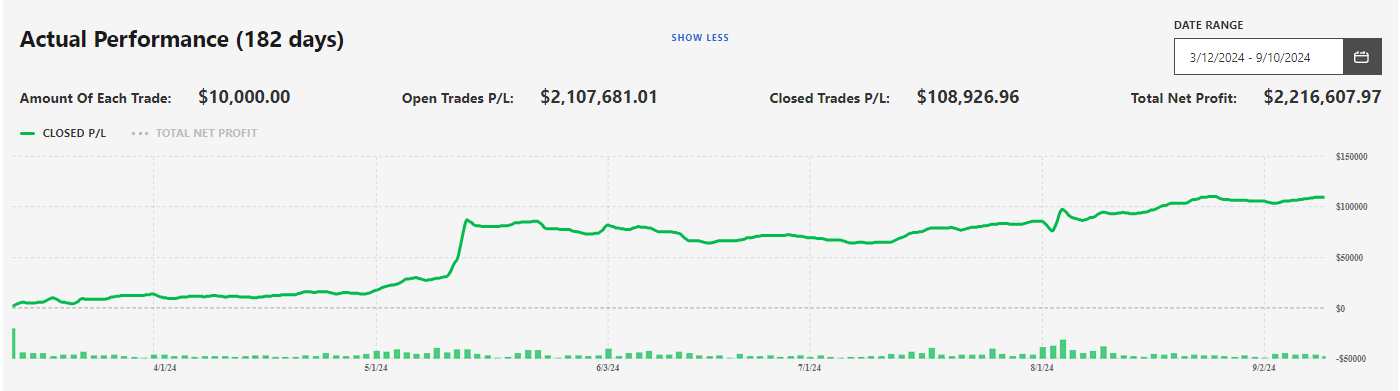The width and height of the screenshot is (1400, 391).
Task: Click the 8/1/24 x-axis date label
Action: (1042, 368)
